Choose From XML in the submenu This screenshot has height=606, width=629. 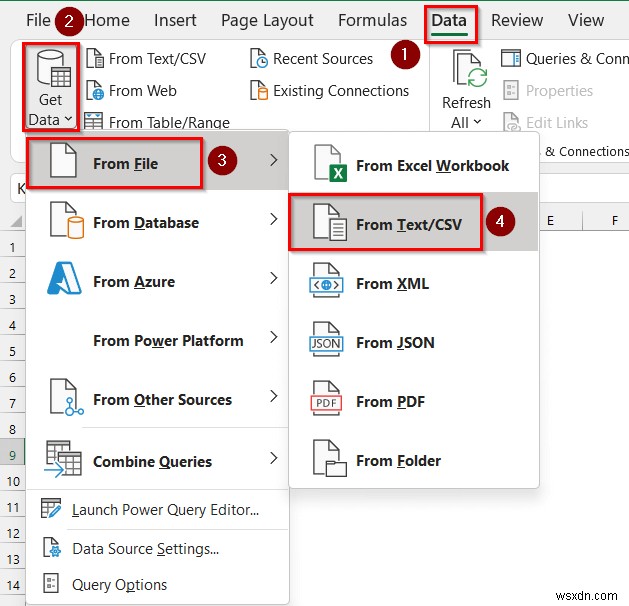(414, 282)
